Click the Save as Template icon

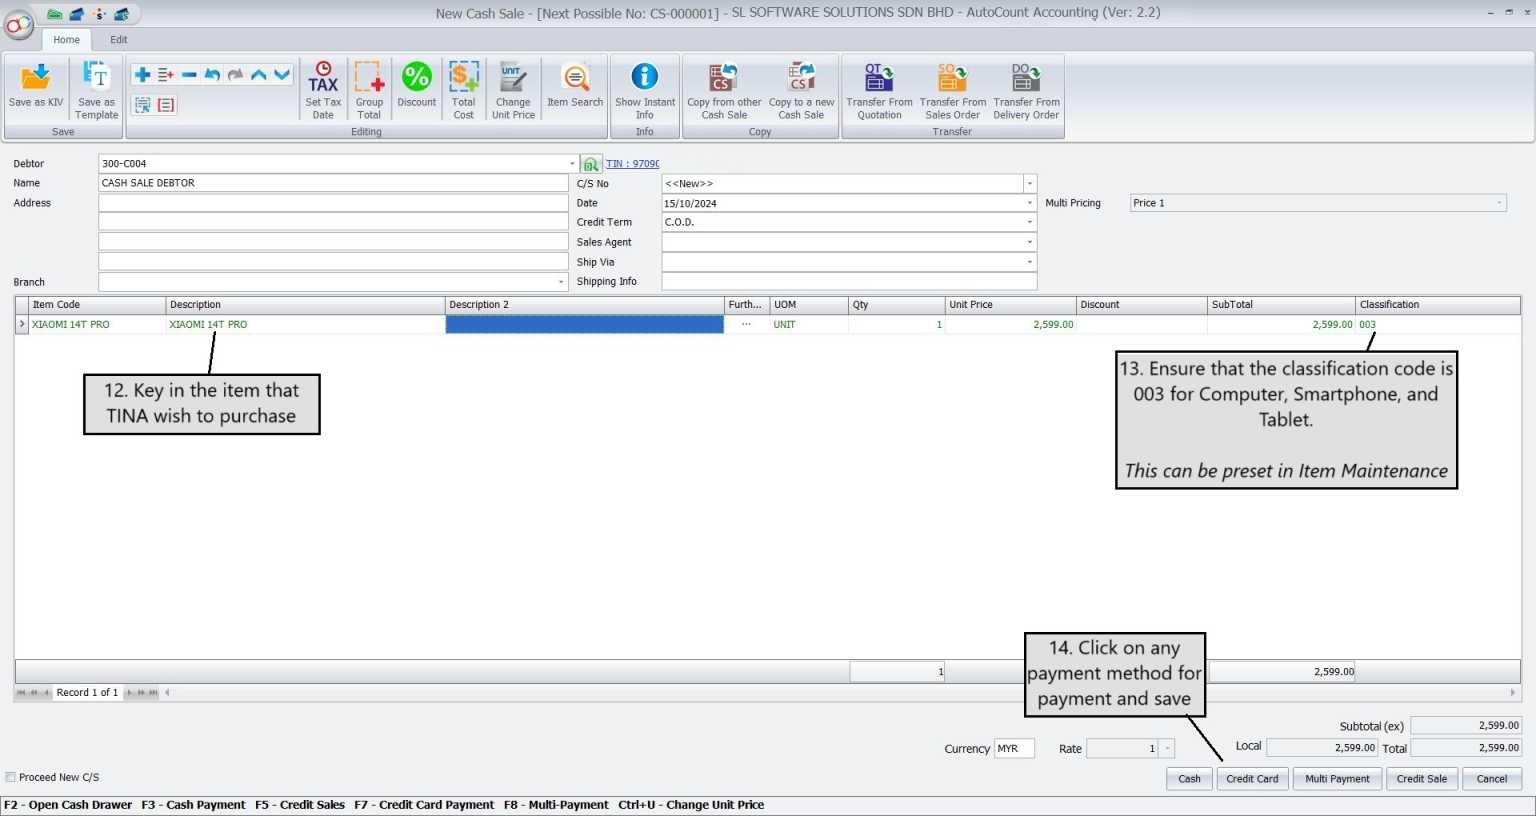[96, 88]
